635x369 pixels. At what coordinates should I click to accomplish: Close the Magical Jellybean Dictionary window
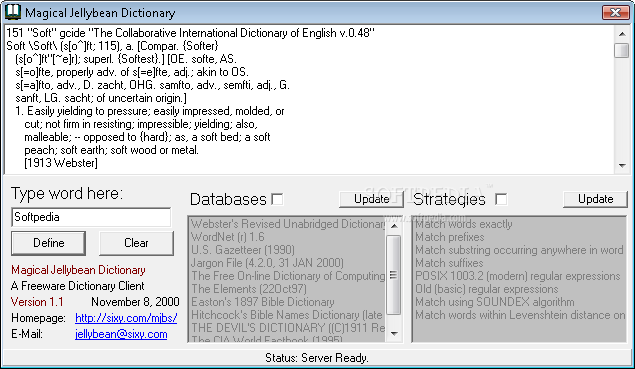click(615, 13)
